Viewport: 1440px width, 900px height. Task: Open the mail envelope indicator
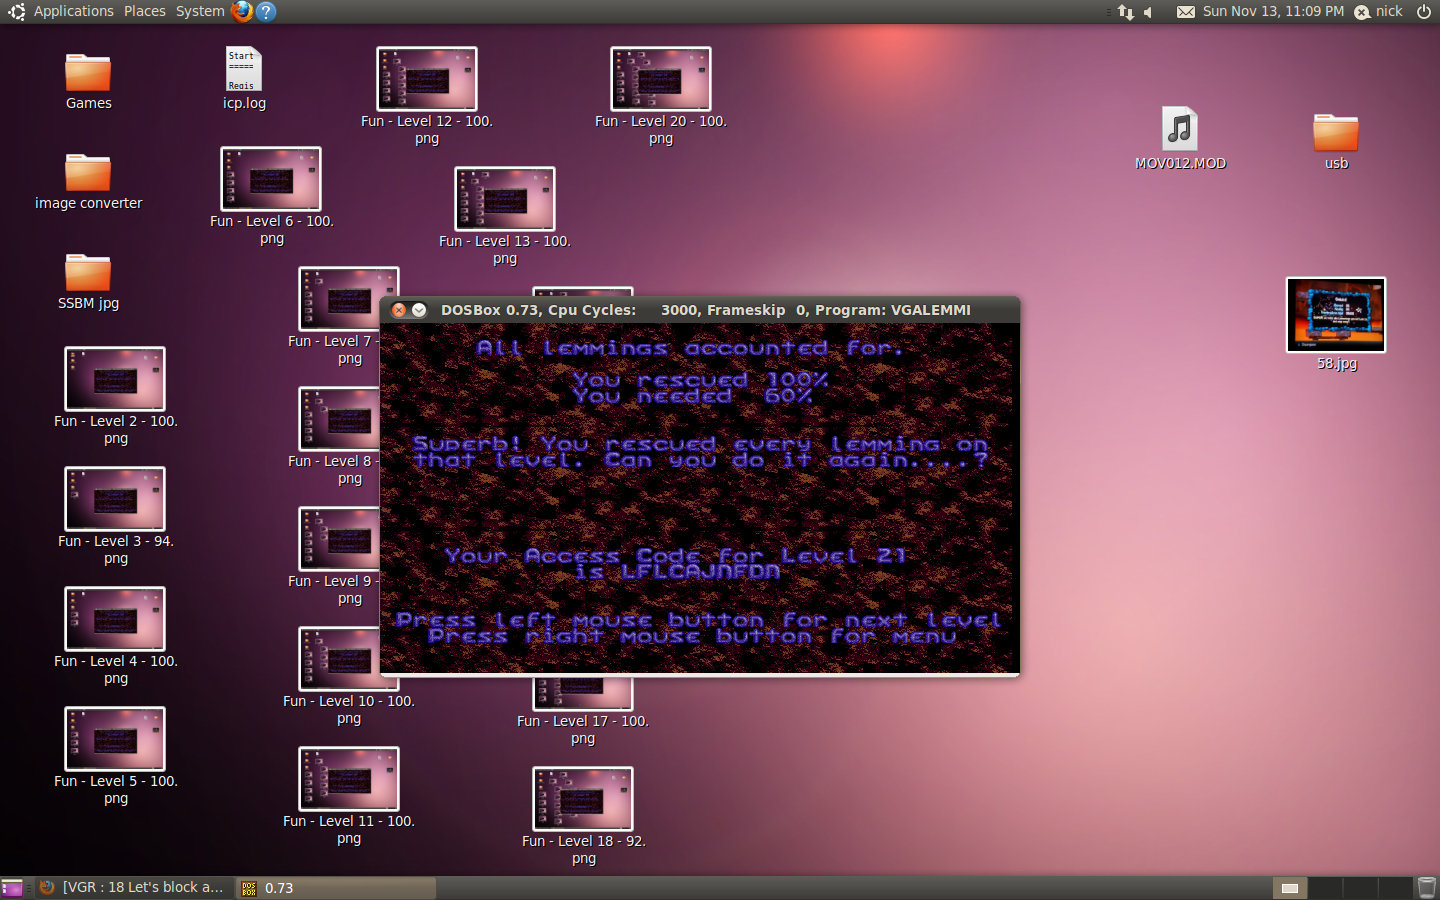click(1185, 12)
